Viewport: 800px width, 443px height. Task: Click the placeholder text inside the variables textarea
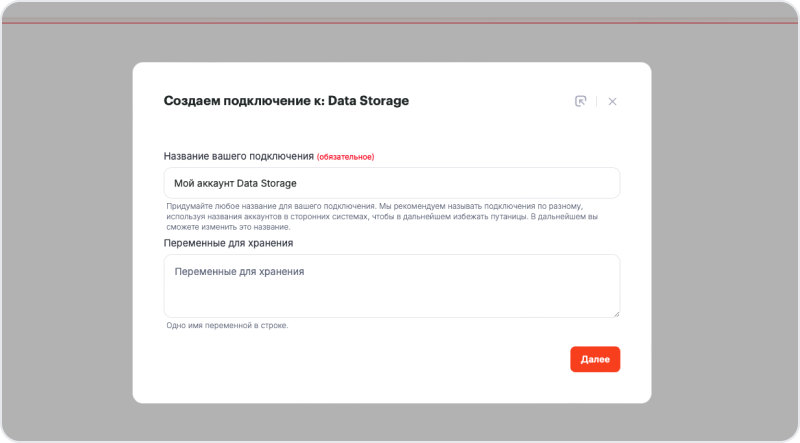pos(238,271)
